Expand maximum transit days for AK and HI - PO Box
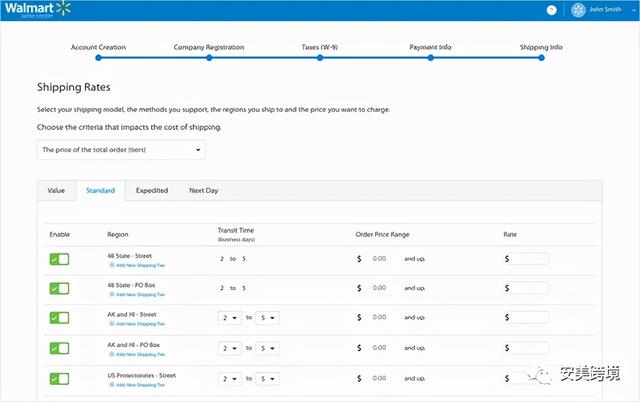640x402 pixels. click(267, 349)
